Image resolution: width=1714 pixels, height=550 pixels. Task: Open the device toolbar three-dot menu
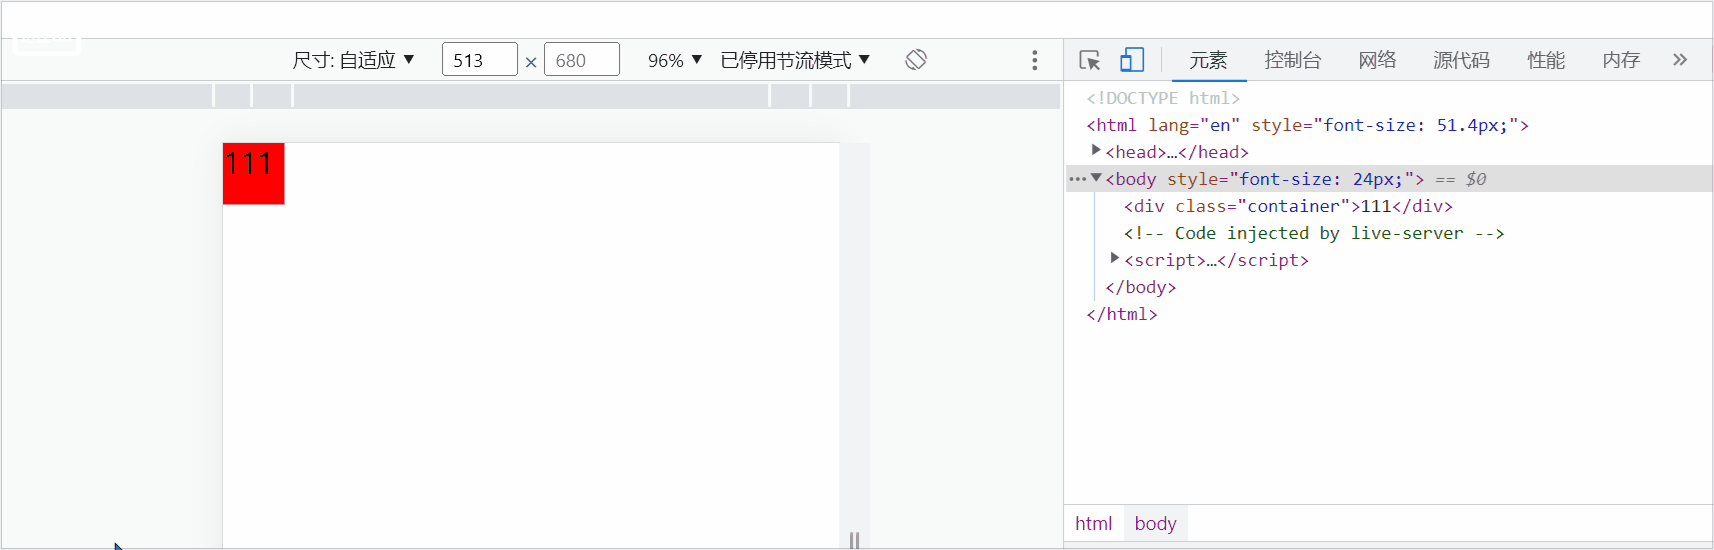coord(1035,60)
